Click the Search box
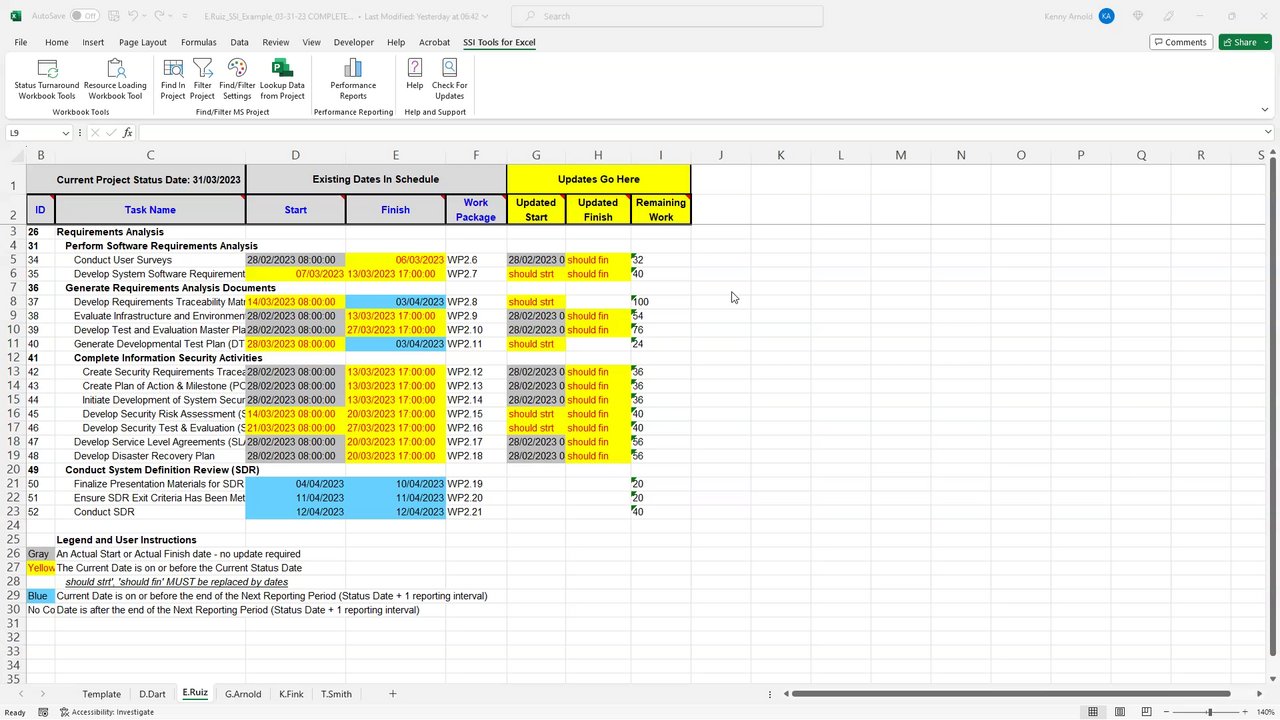This screenshot has width=1280, height=720. [667, 16]
